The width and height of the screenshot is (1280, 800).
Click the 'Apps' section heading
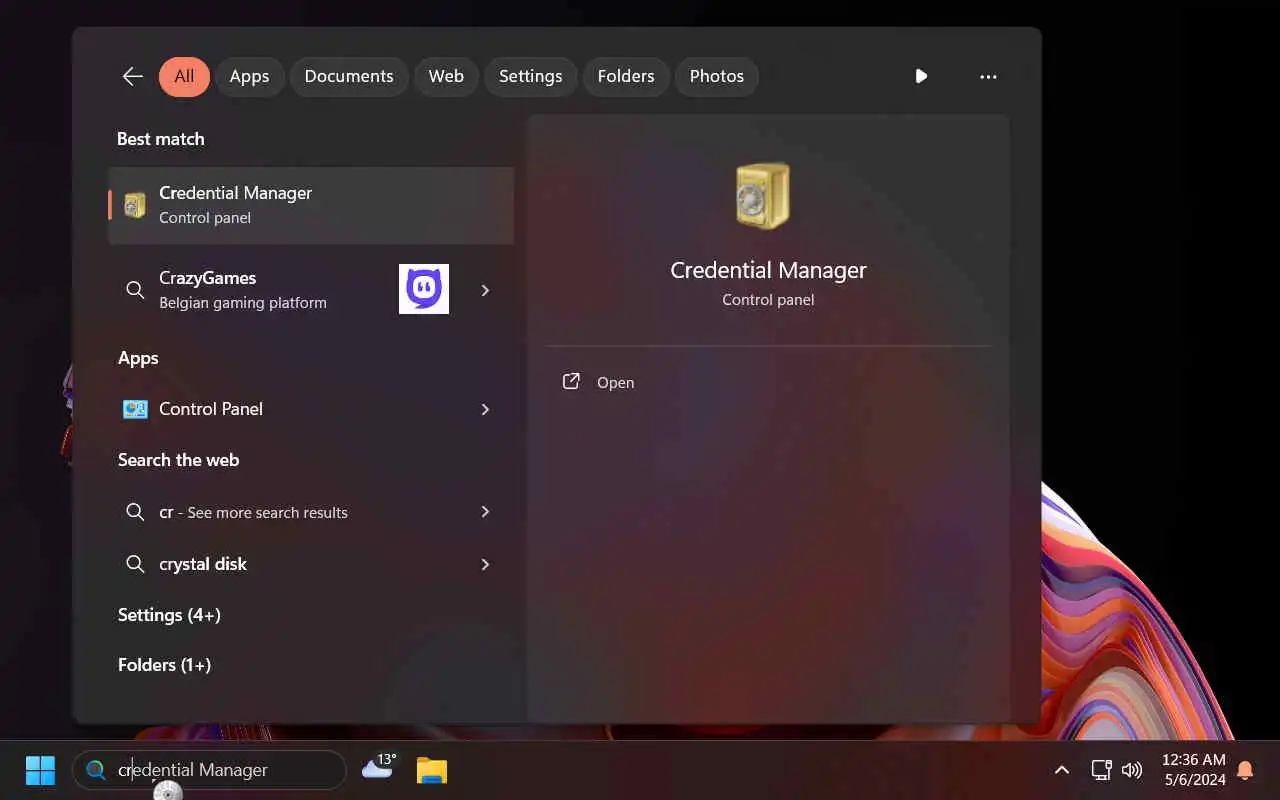tap(138, 358)
